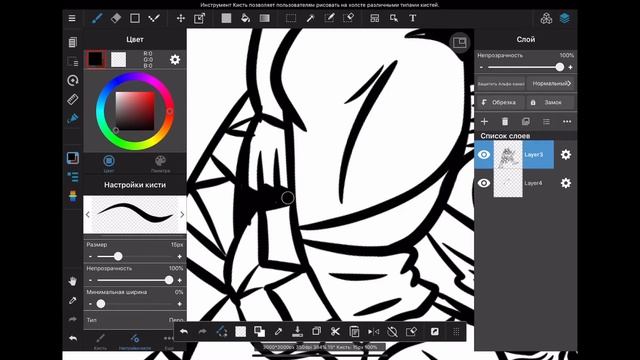640x360 pixels.
Task: Switch to the Палитра palette tab
Action: (160, 164)
